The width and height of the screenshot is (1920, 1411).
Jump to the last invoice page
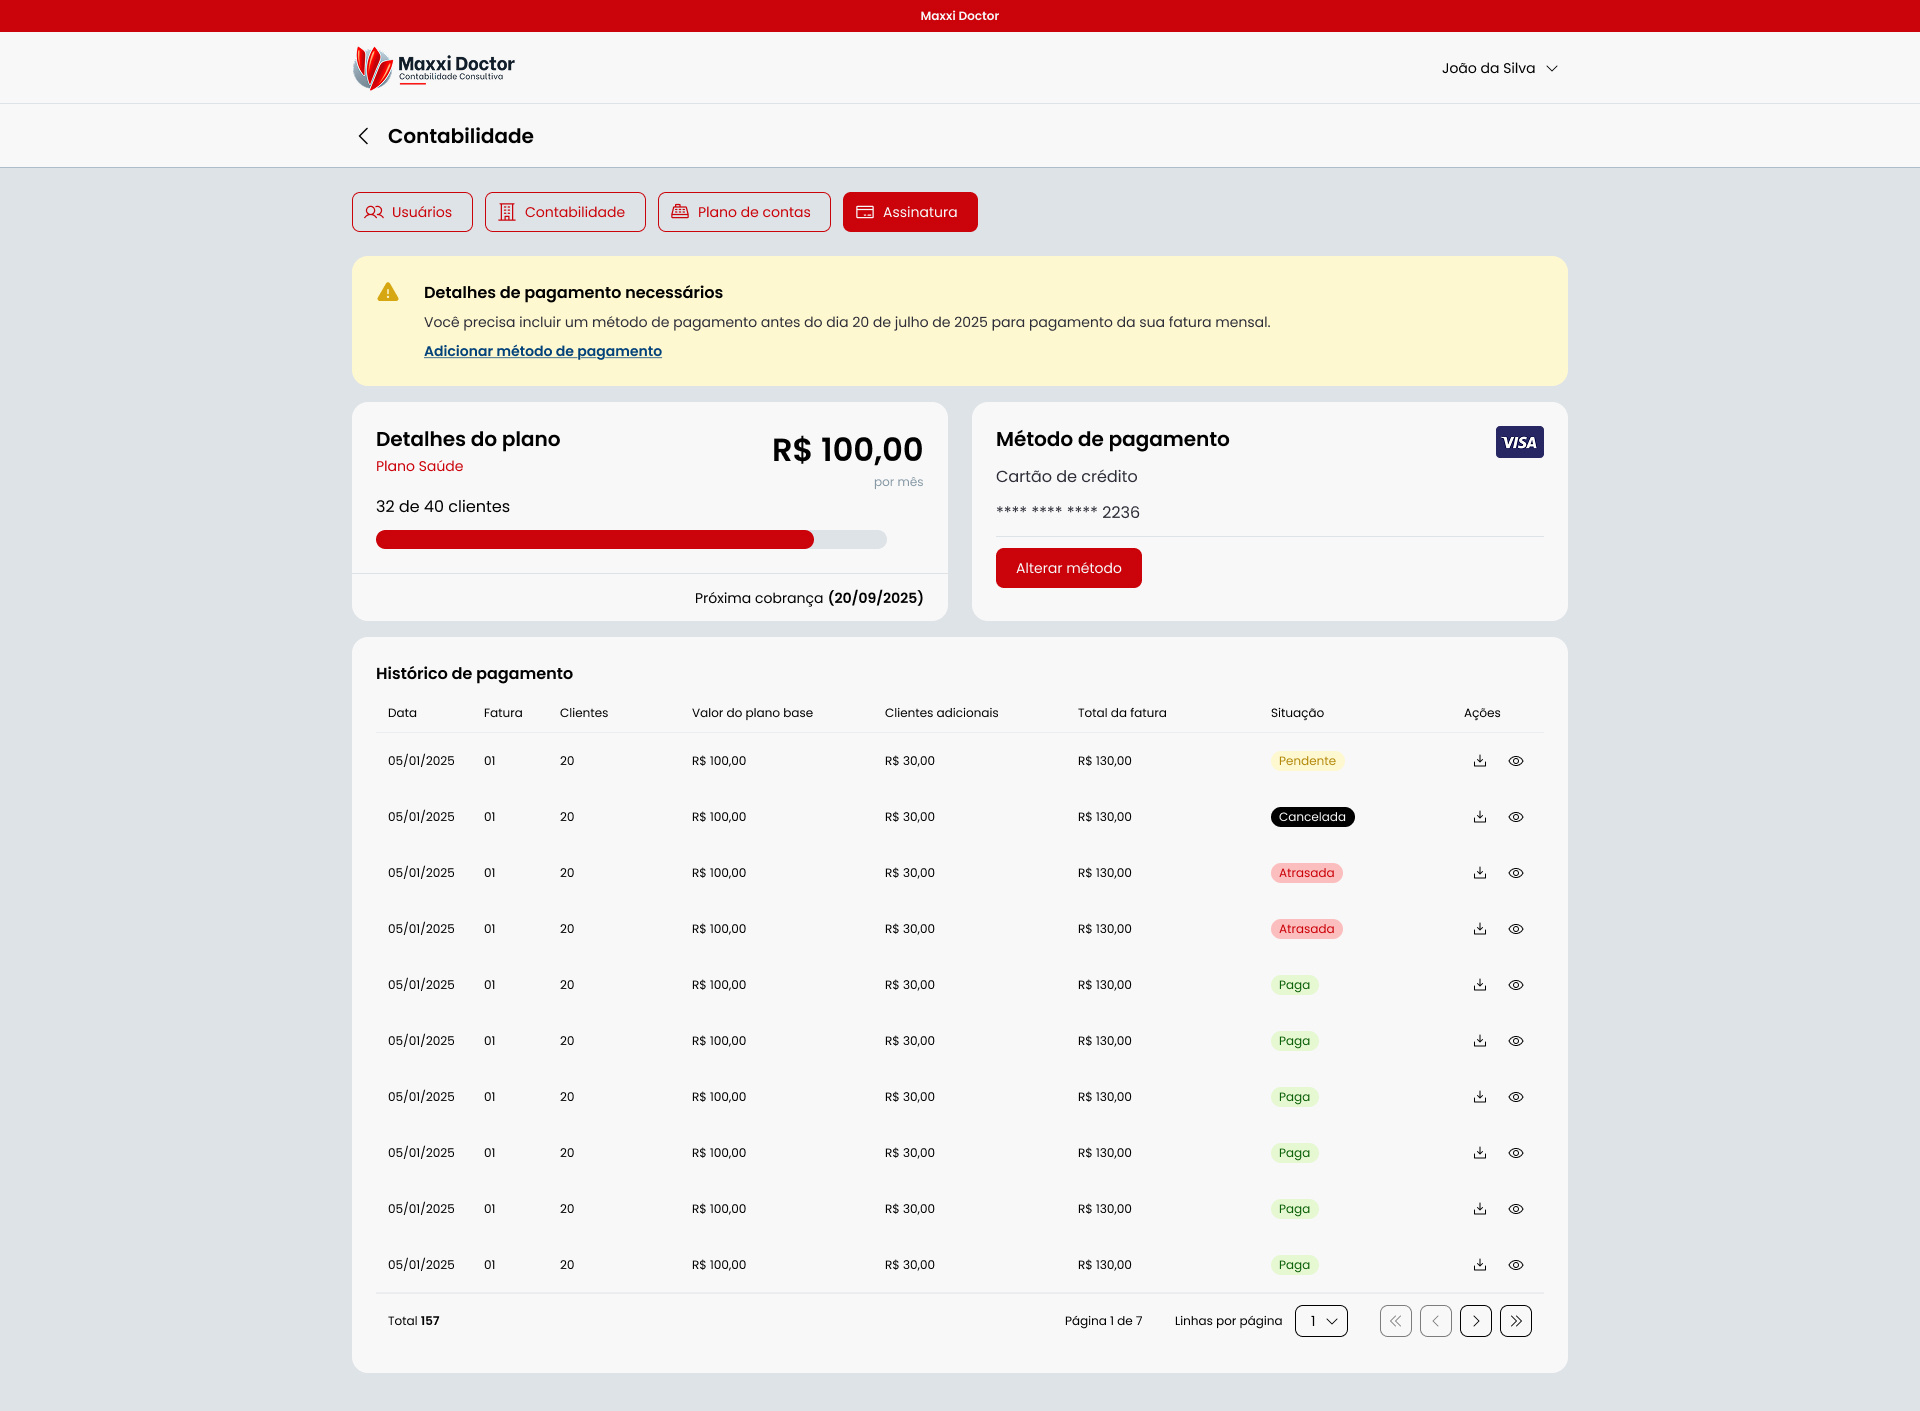coord(1516,1320)
